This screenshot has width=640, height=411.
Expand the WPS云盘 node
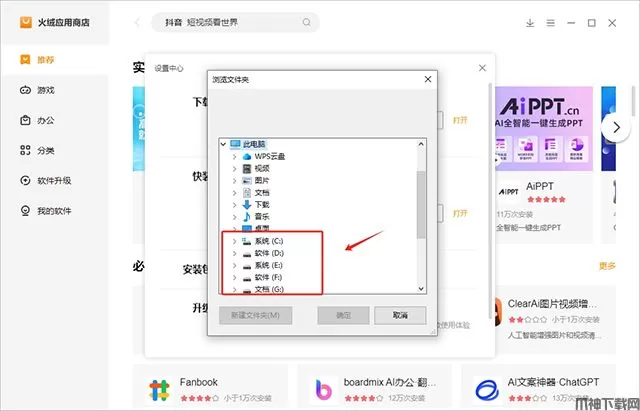pos(234,156)
